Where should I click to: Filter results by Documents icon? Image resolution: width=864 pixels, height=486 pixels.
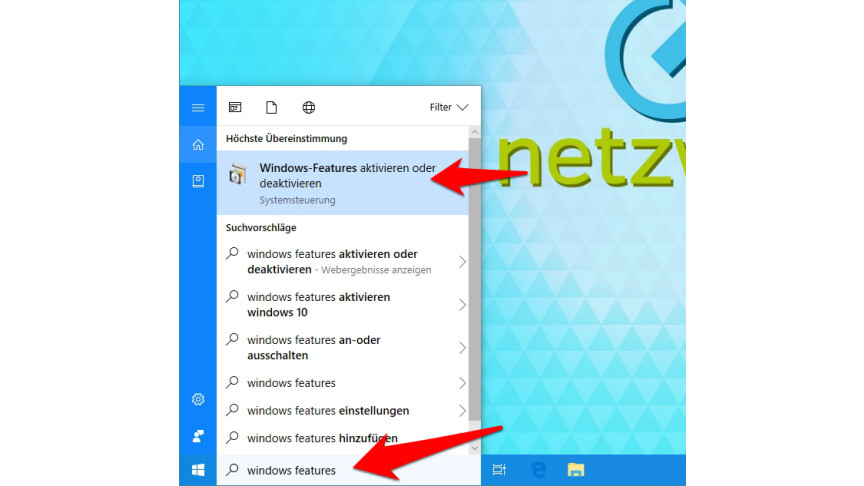click(271, 107)
